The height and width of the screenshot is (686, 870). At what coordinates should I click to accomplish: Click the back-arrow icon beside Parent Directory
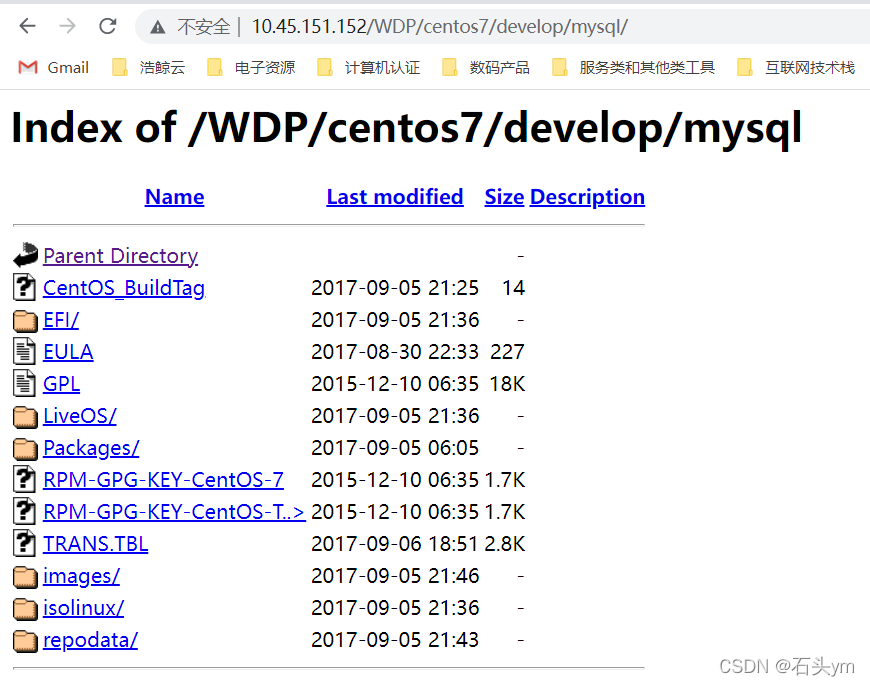26,255
